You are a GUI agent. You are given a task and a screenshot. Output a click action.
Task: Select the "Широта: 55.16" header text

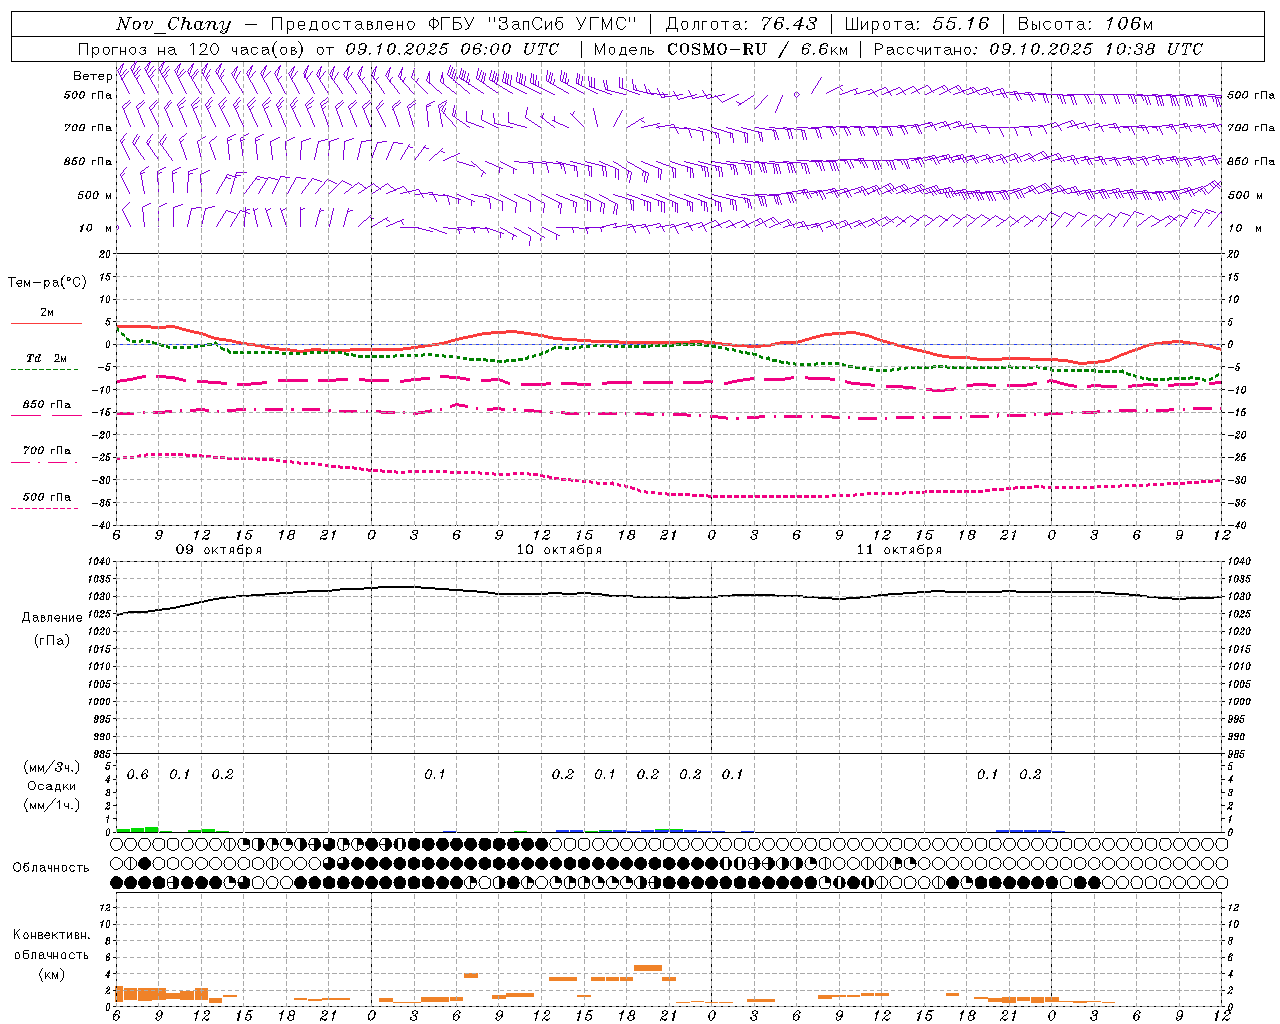pyautogui.click(x=917, y=24)
